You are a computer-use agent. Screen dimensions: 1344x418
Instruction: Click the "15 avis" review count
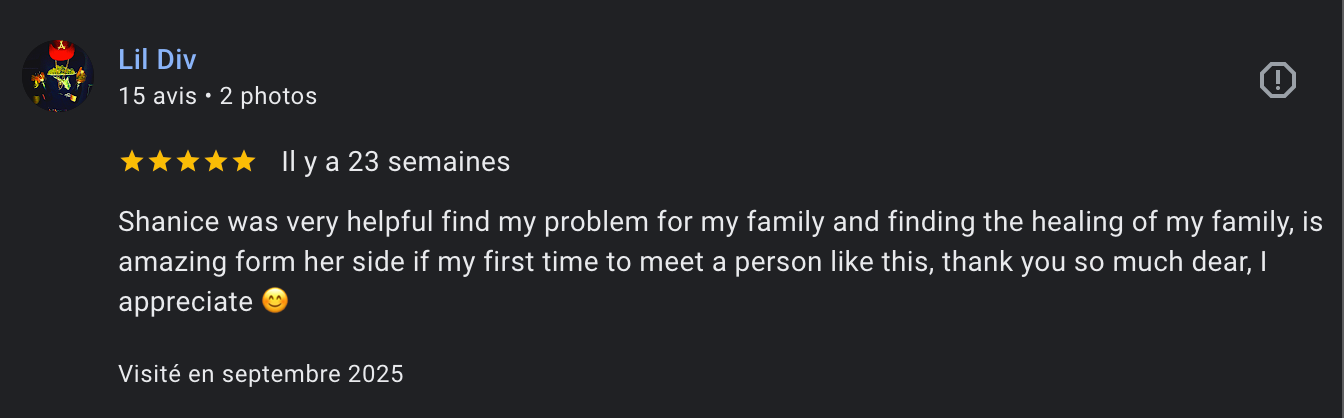click(x=158, y=96)
